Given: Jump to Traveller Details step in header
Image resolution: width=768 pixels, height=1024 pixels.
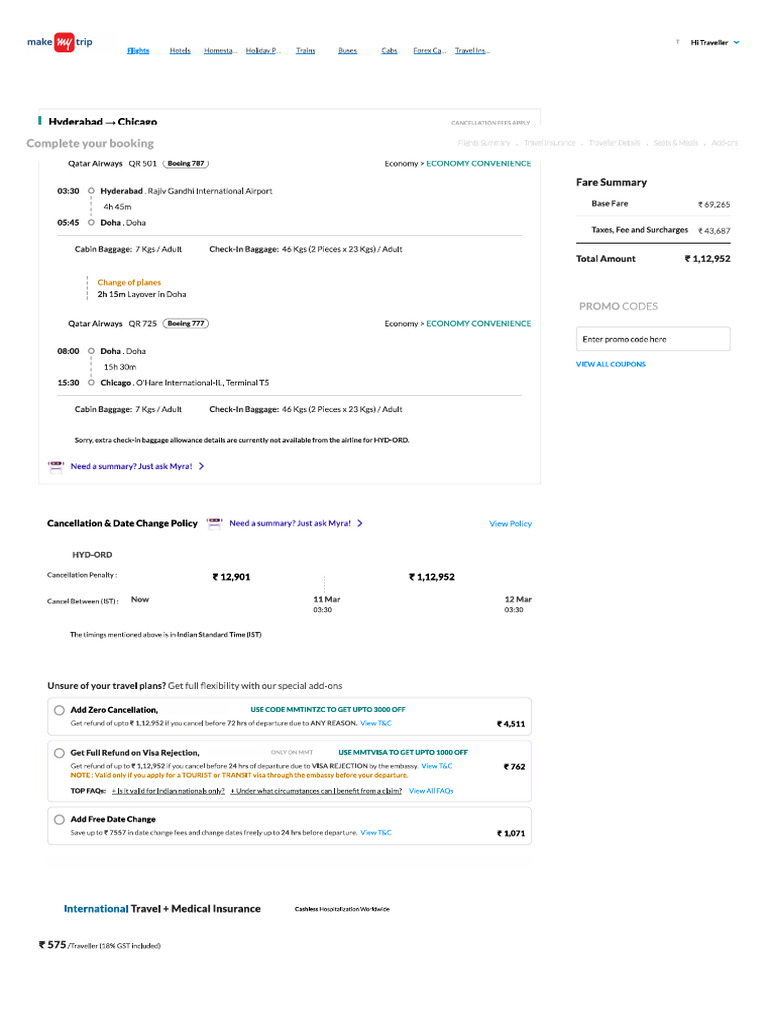Looking at the screenshot, I should [614, 143].
